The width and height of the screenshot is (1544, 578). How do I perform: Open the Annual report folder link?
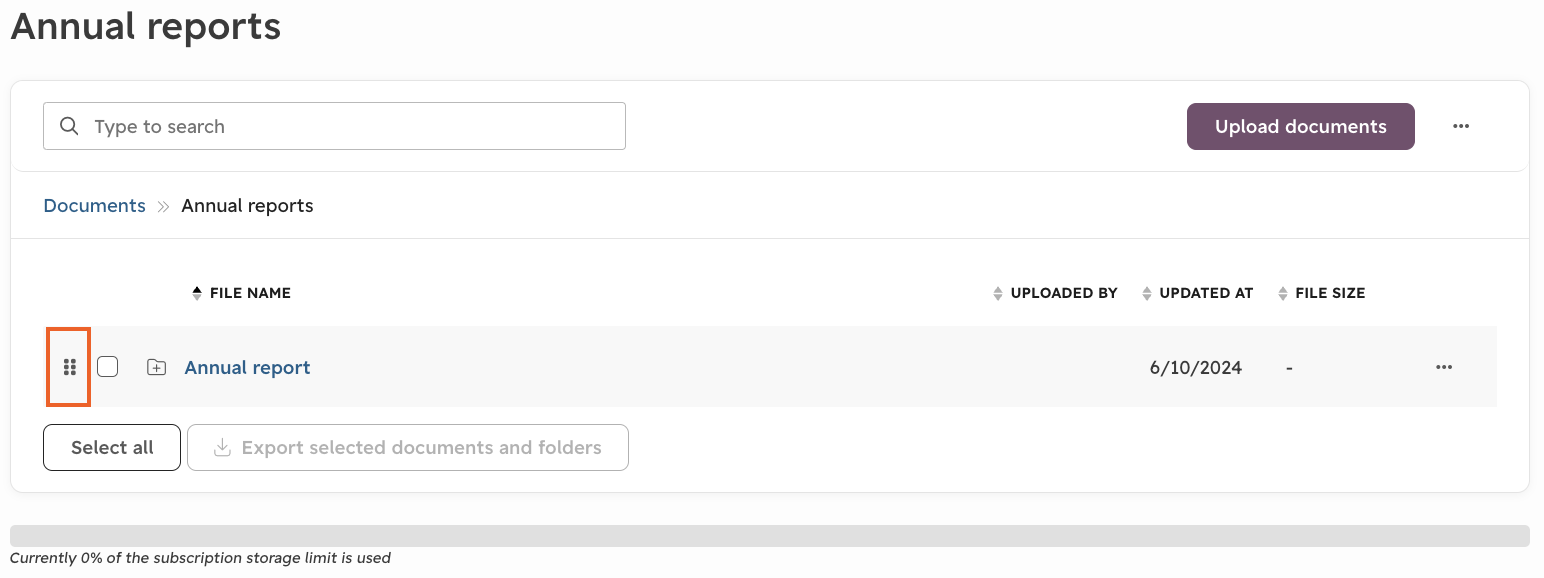(x=247, y=367)
